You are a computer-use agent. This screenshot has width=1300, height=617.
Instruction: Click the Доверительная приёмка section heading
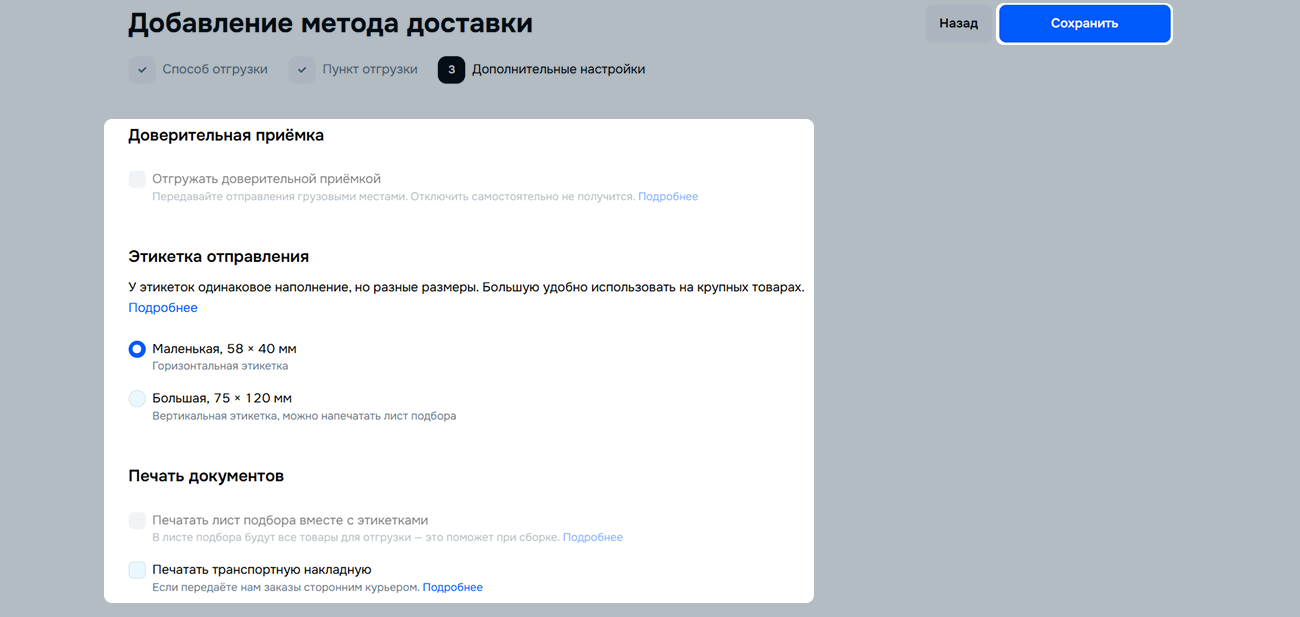[226, 135]
